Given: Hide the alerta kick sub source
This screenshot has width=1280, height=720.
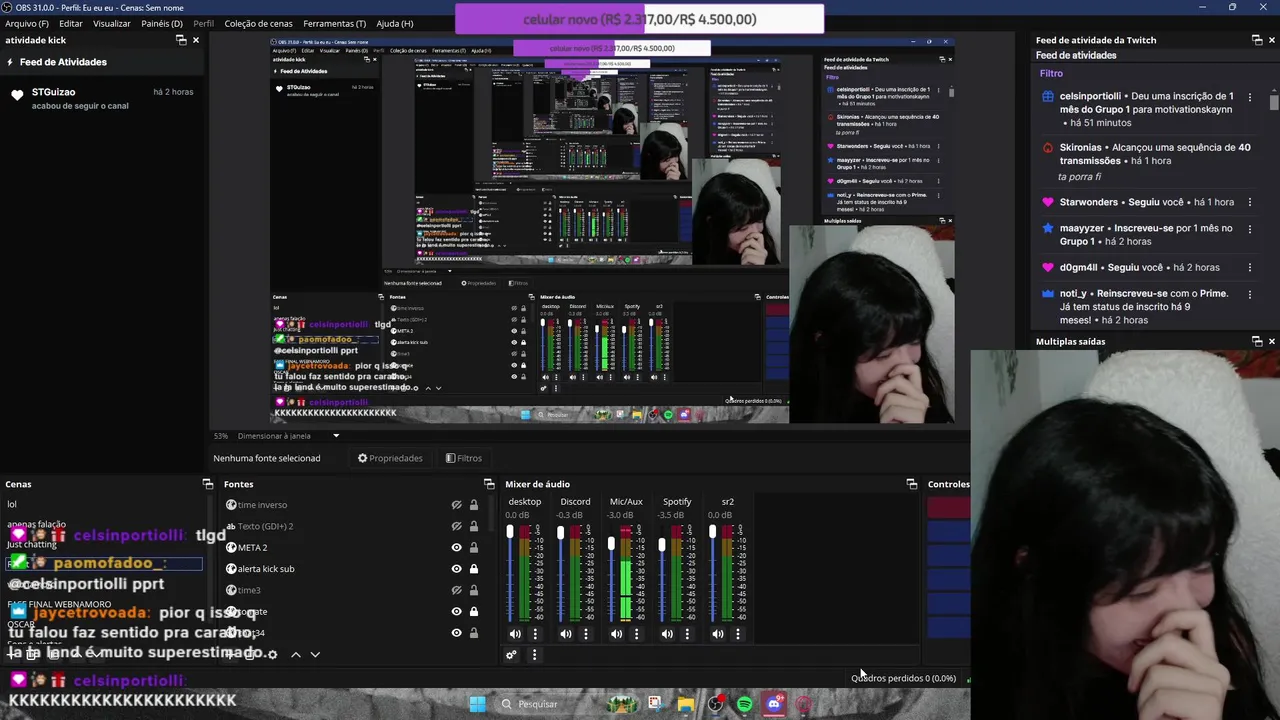Looking at the screenshot, I should click(x=456, y=569).
